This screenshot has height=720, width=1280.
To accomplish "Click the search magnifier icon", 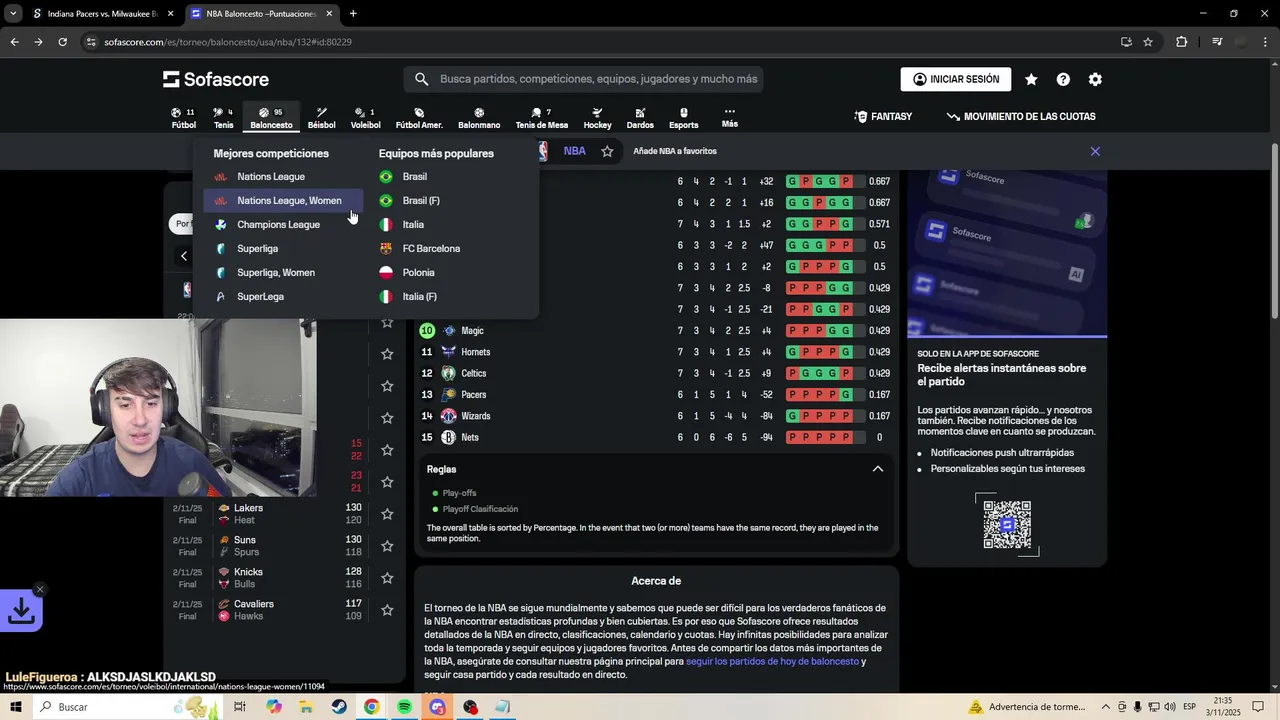I will tap(421, 79).
